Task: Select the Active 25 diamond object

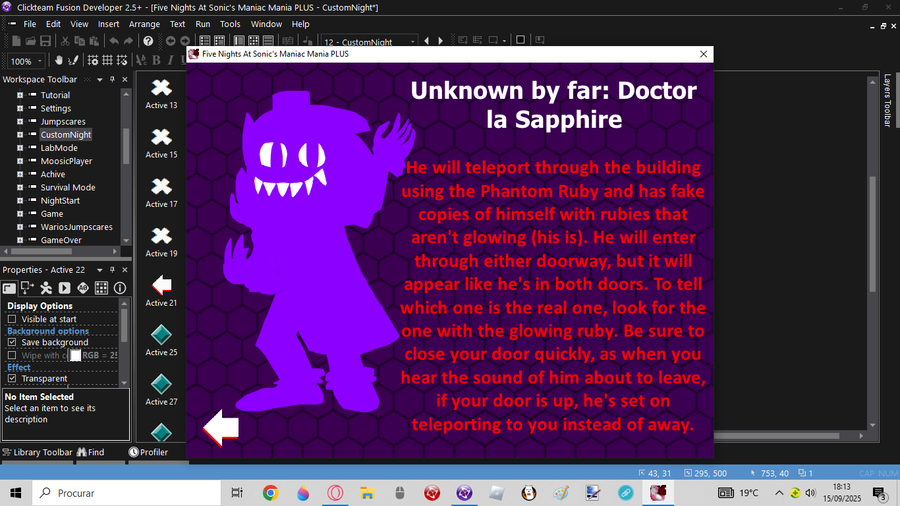Action: click(x=161, y=340)
